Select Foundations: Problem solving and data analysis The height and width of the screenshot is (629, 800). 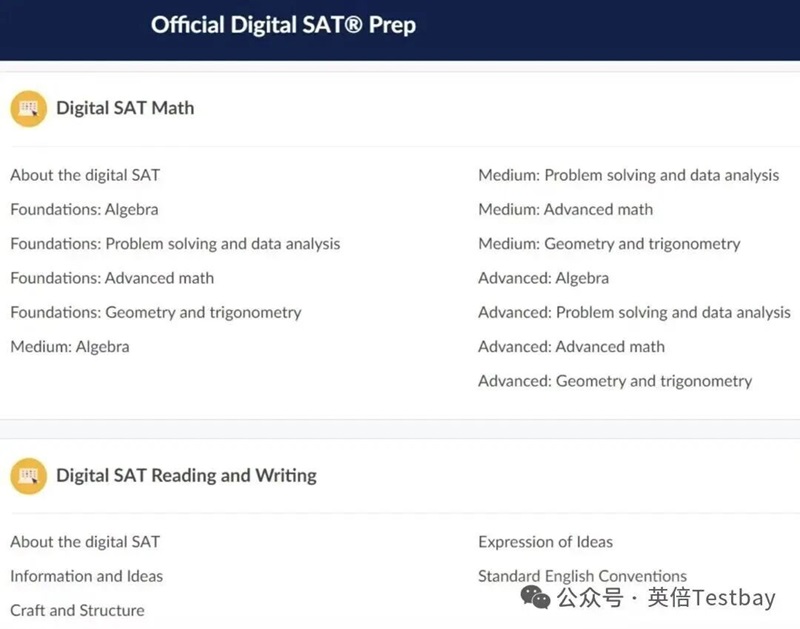pyautogui.click(x=175, y=244)
